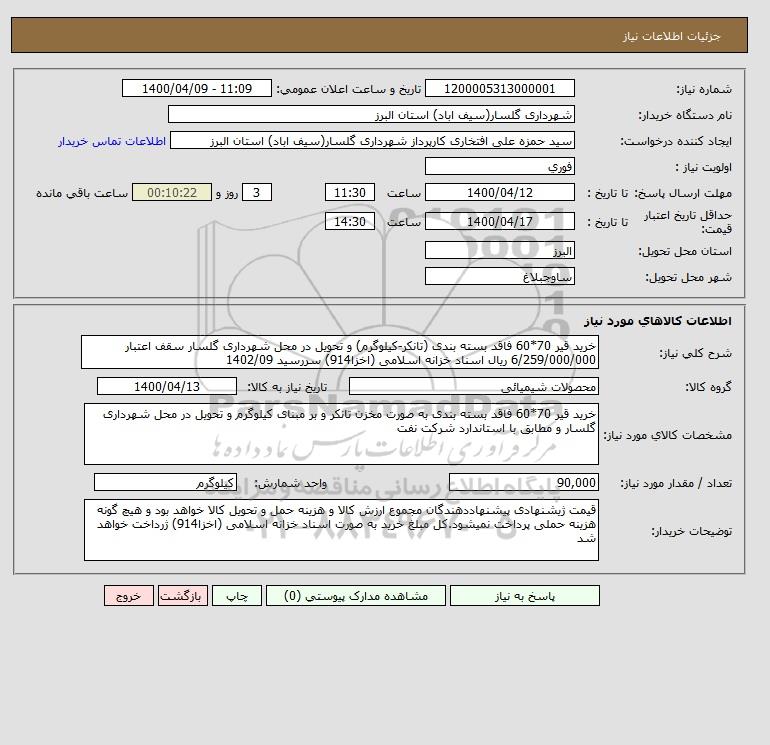Click the توضیحات خریدار text area
Viewport: 770px width, 745px height.
point(341,530)
